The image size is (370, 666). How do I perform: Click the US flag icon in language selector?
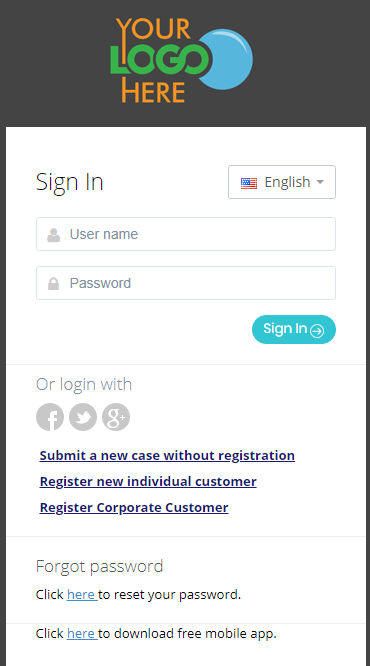point(249,183)
